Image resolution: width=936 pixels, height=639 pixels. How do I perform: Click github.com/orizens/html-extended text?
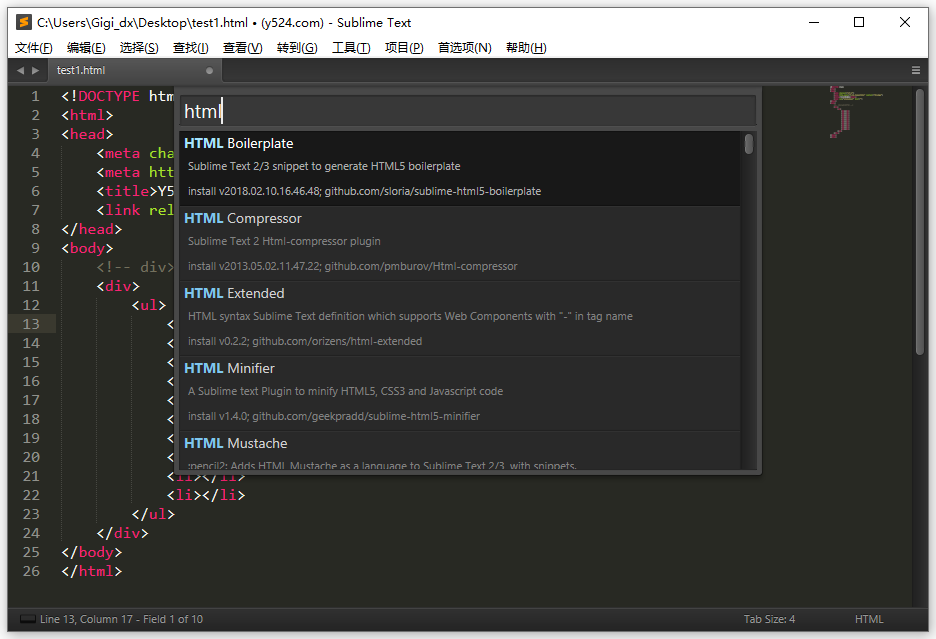pos(337,341)
